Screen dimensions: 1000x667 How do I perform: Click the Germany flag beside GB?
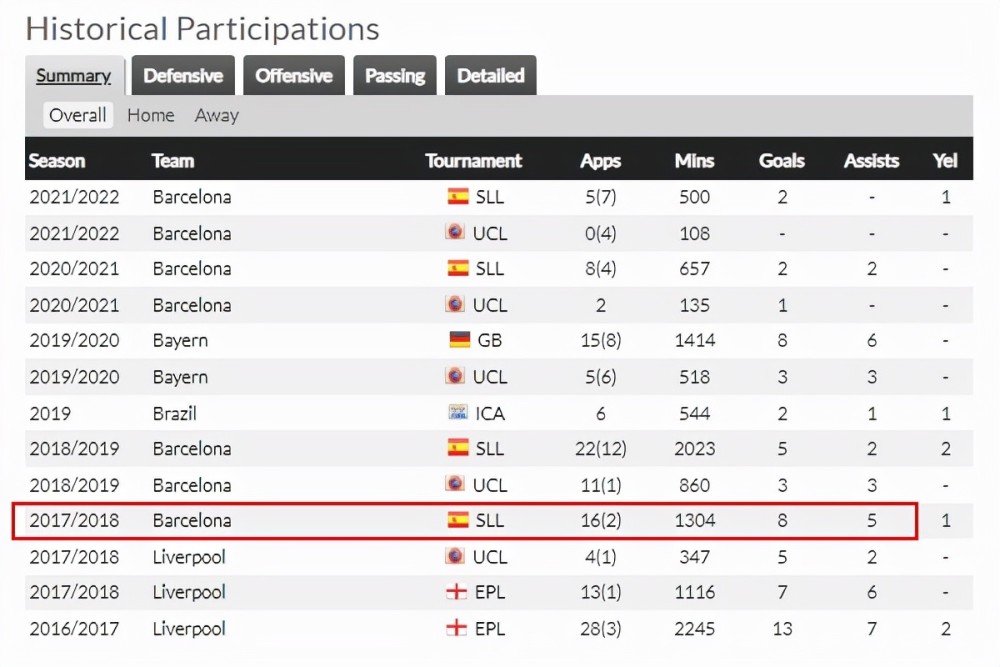coord(460,340)
